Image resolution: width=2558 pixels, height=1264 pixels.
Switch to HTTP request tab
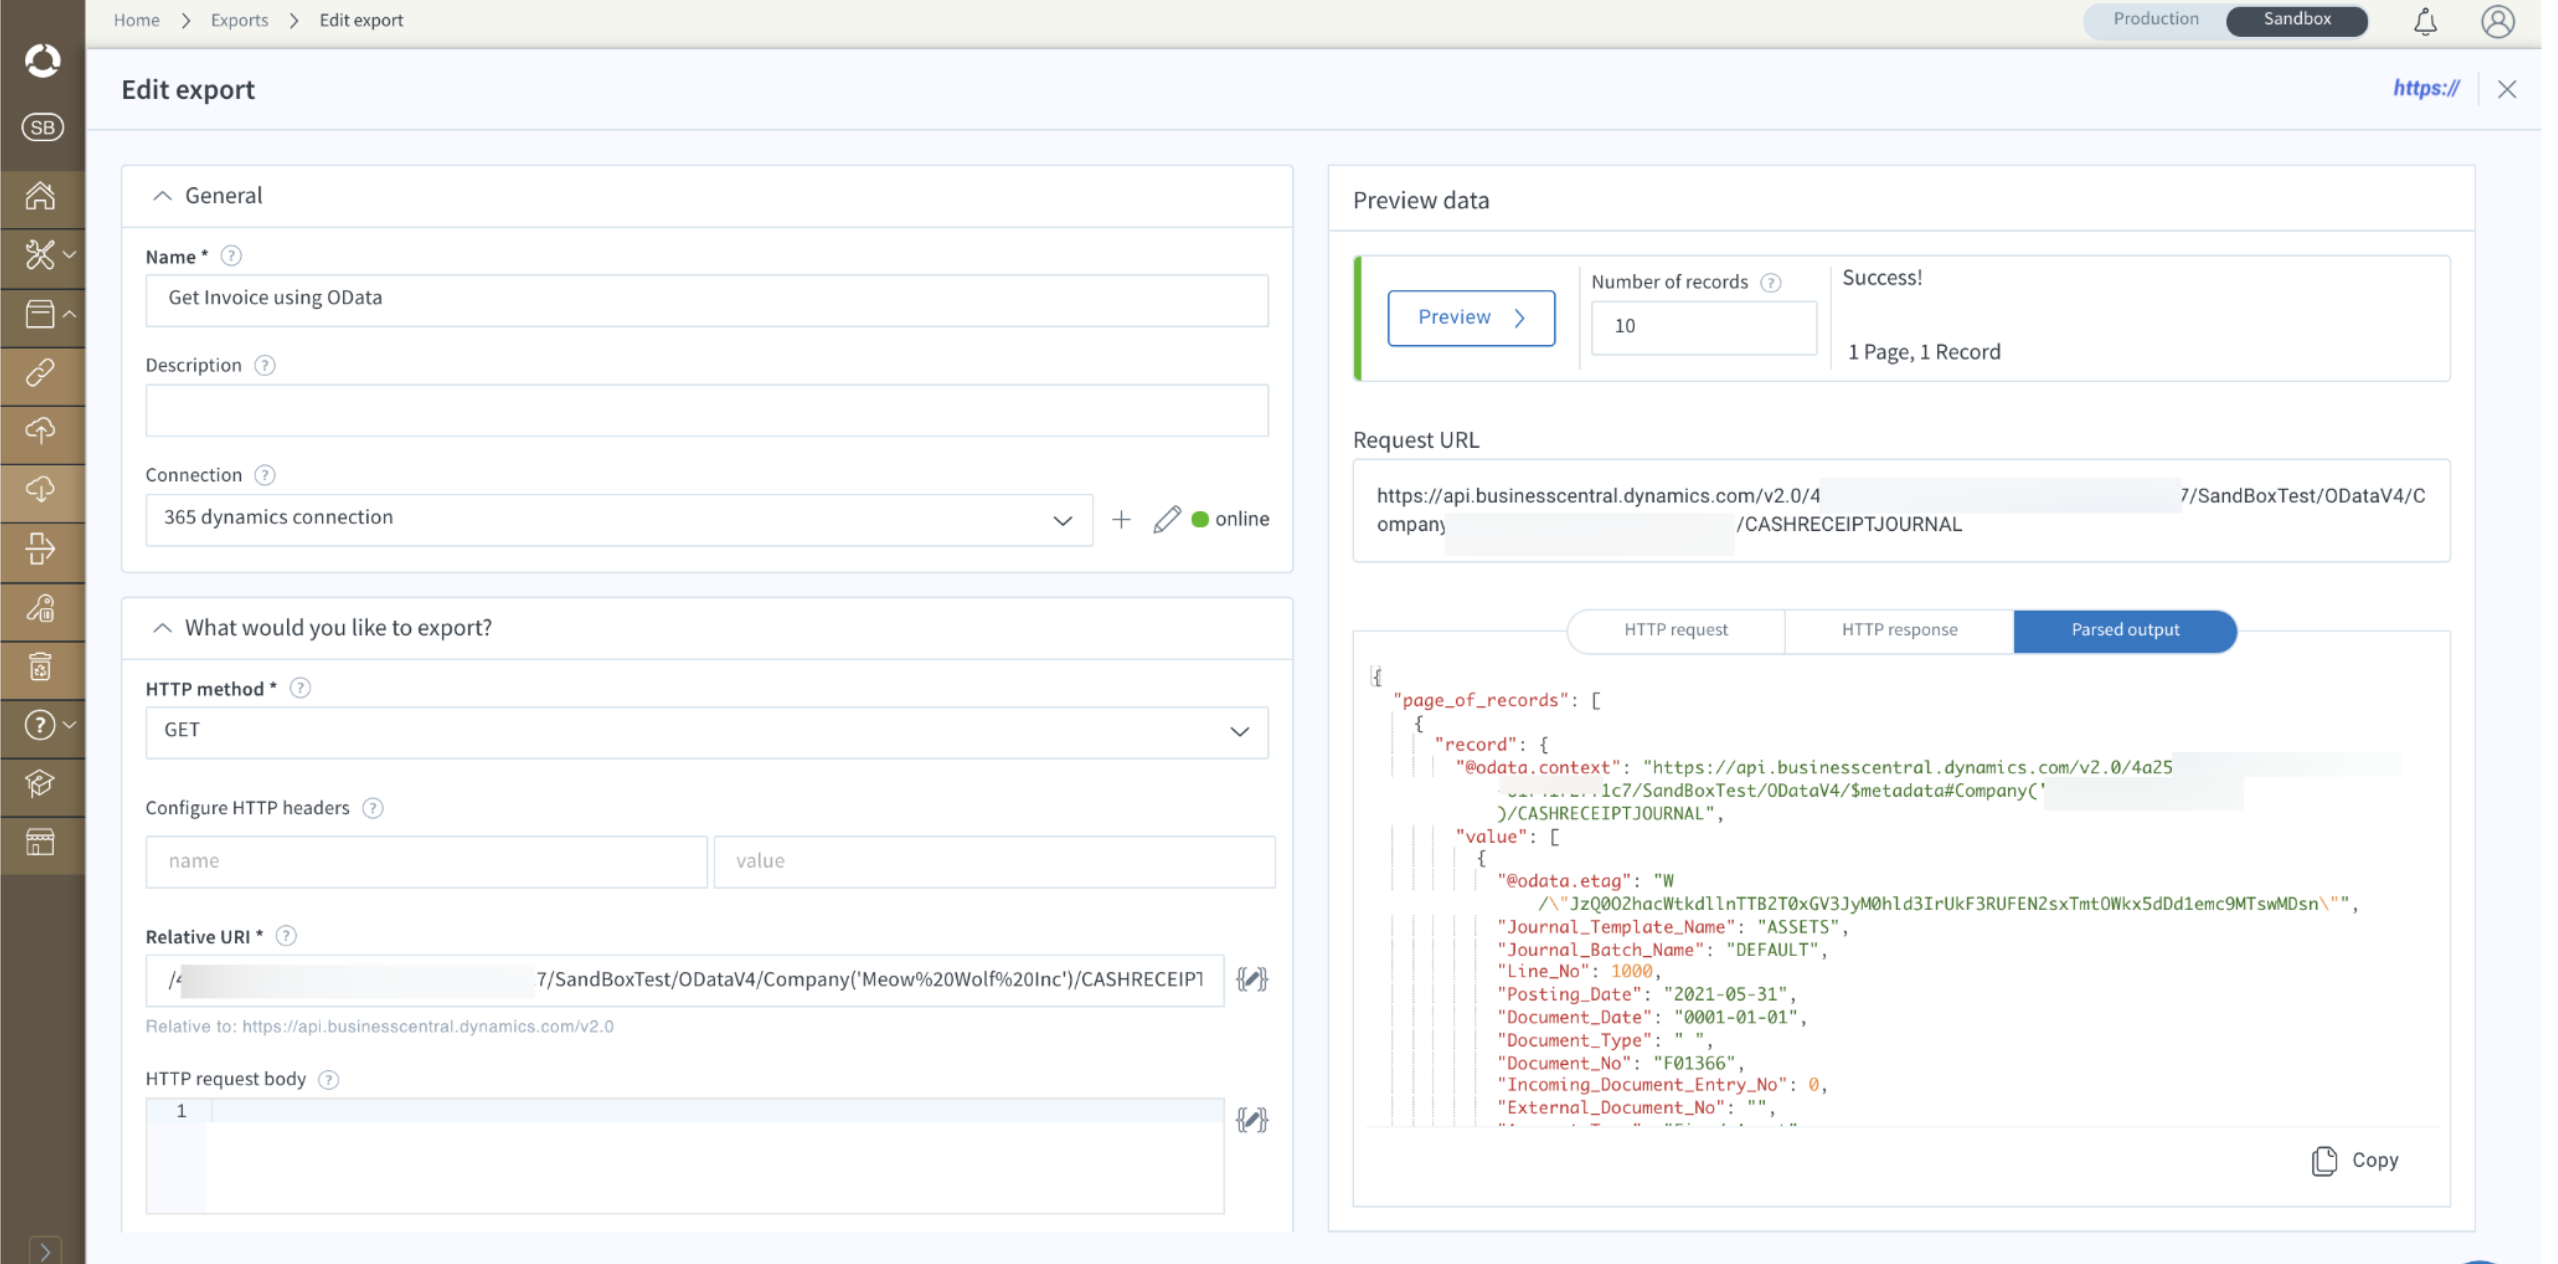pos(1675,630)
